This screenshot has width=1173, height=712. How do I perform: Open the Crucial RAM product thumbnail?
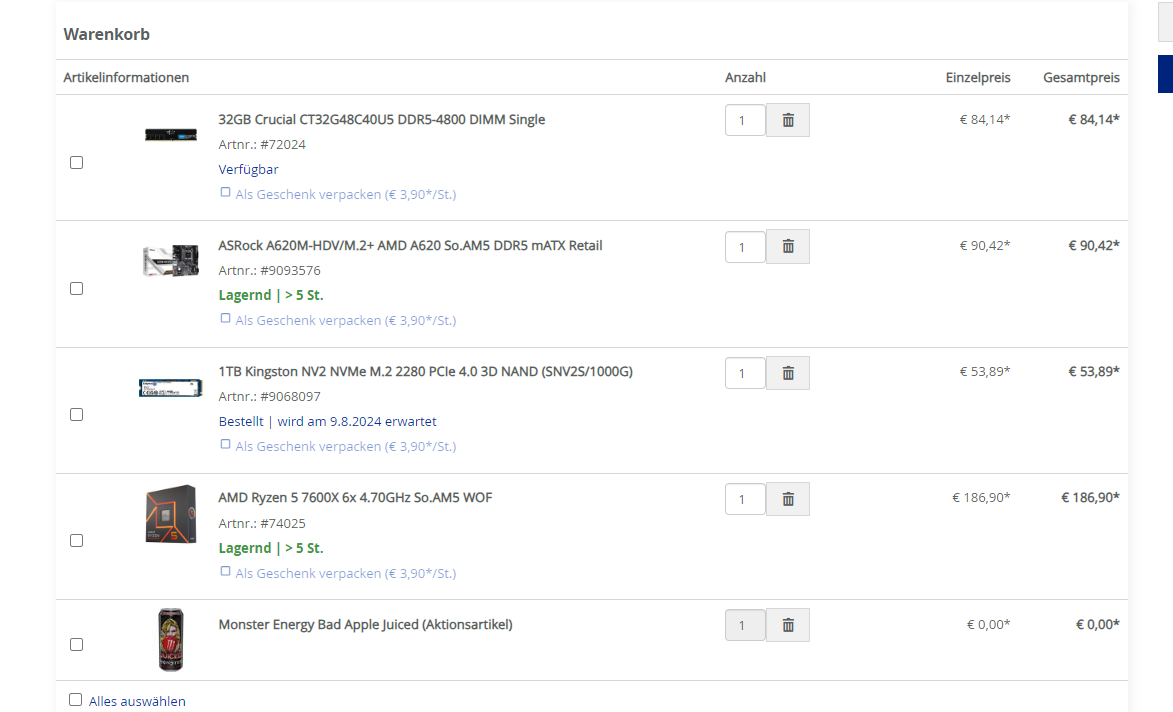click(171, 135)
